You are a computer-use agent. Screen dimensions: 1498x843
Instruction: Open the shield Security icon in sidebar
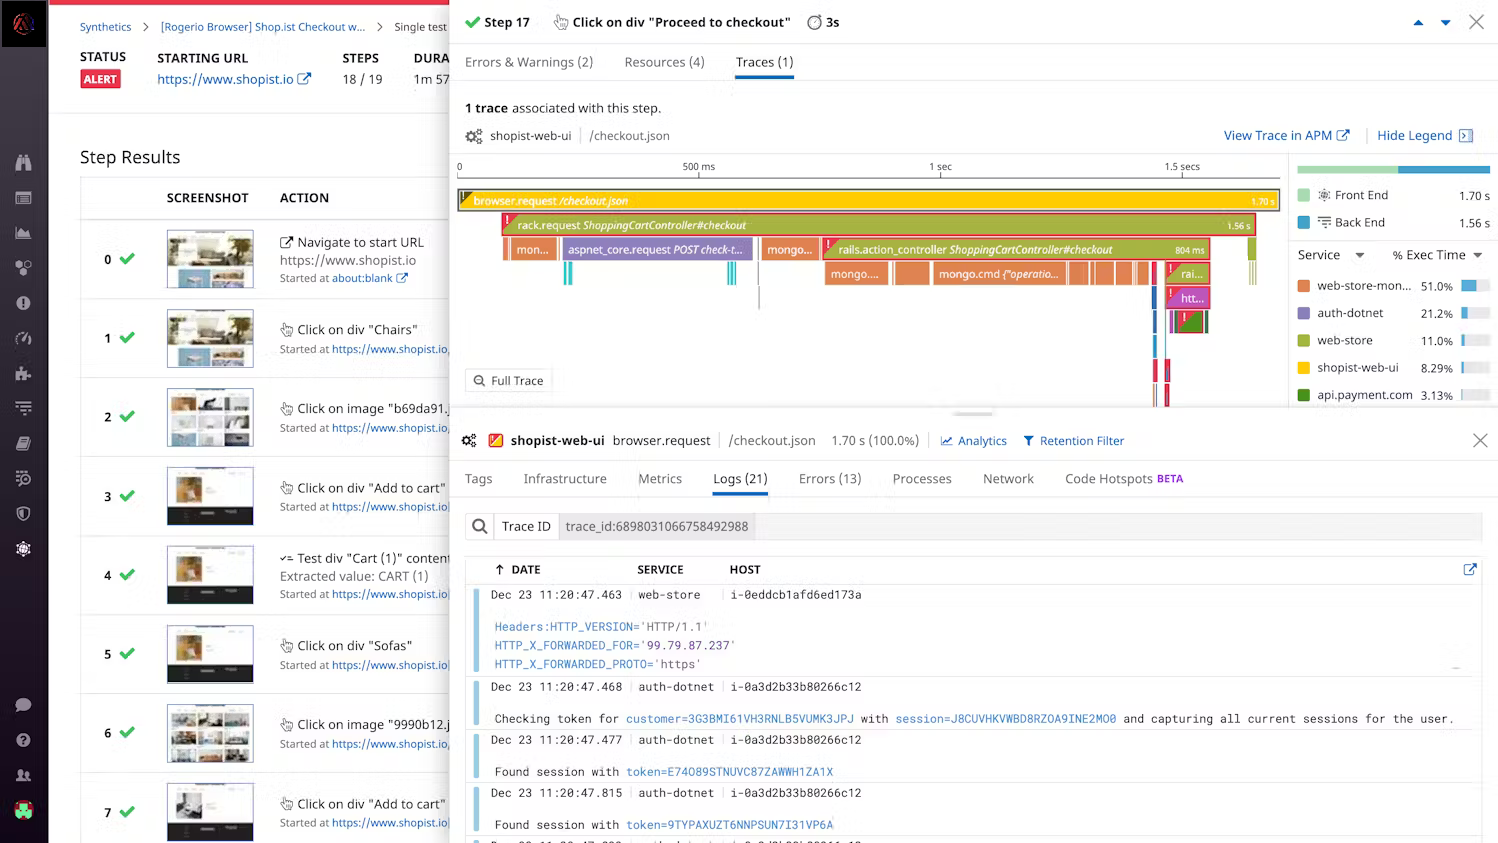click(x=23, y=514)
